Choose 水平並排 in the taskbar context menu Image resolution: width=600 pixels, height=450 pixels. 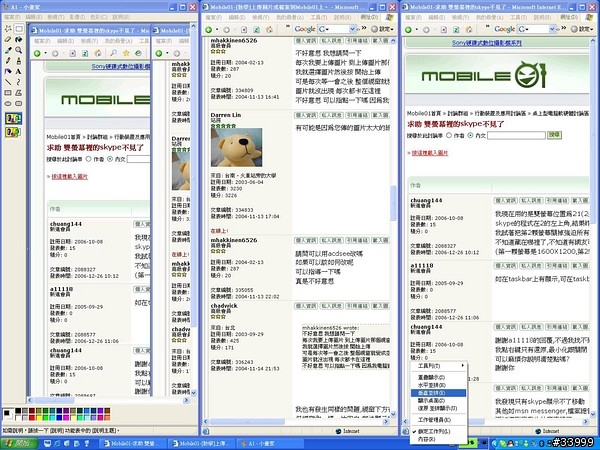(x=438, y=385)
